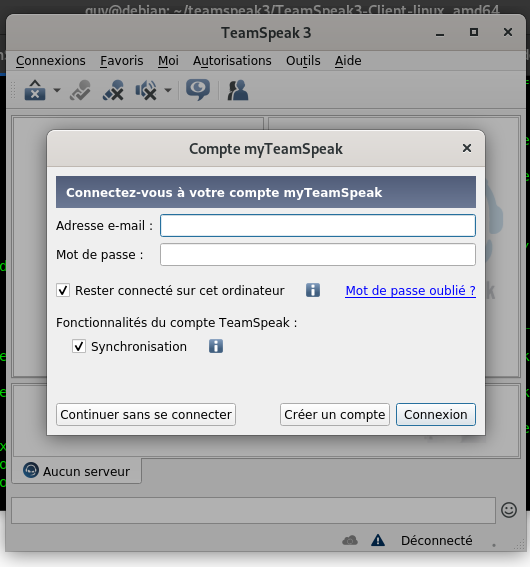
Task: Close the TeamSpeak 3 window
Action: coord(508,33)
